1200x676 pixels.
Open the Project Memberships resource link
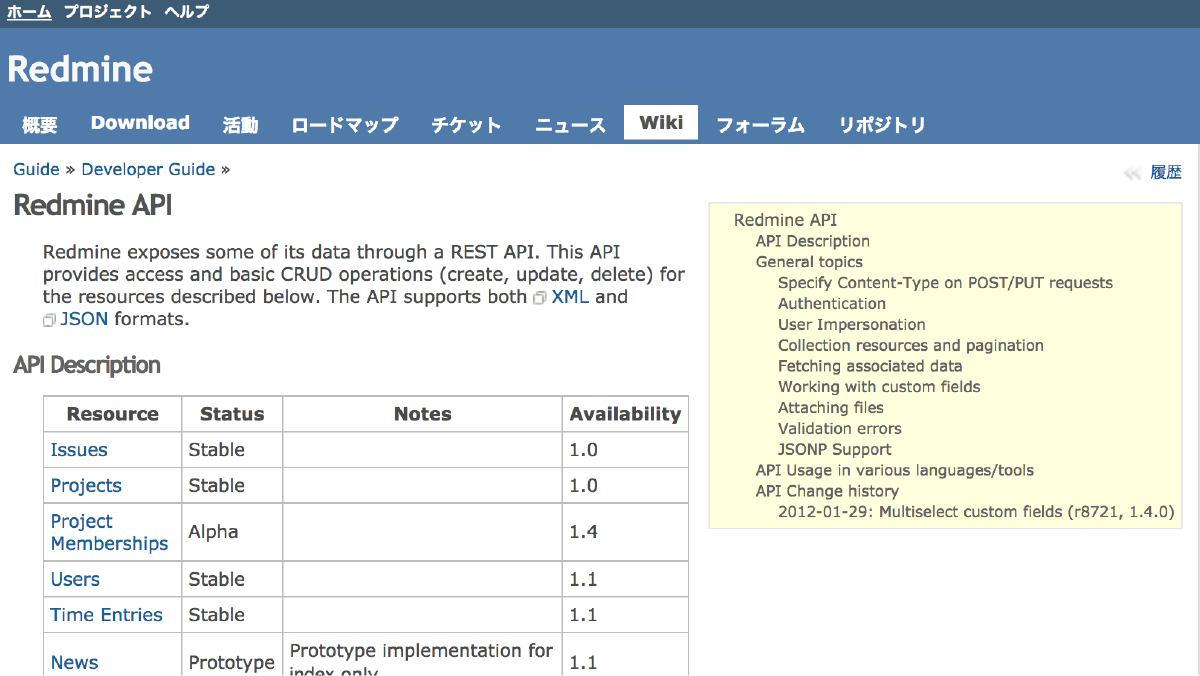coord(109,533)
